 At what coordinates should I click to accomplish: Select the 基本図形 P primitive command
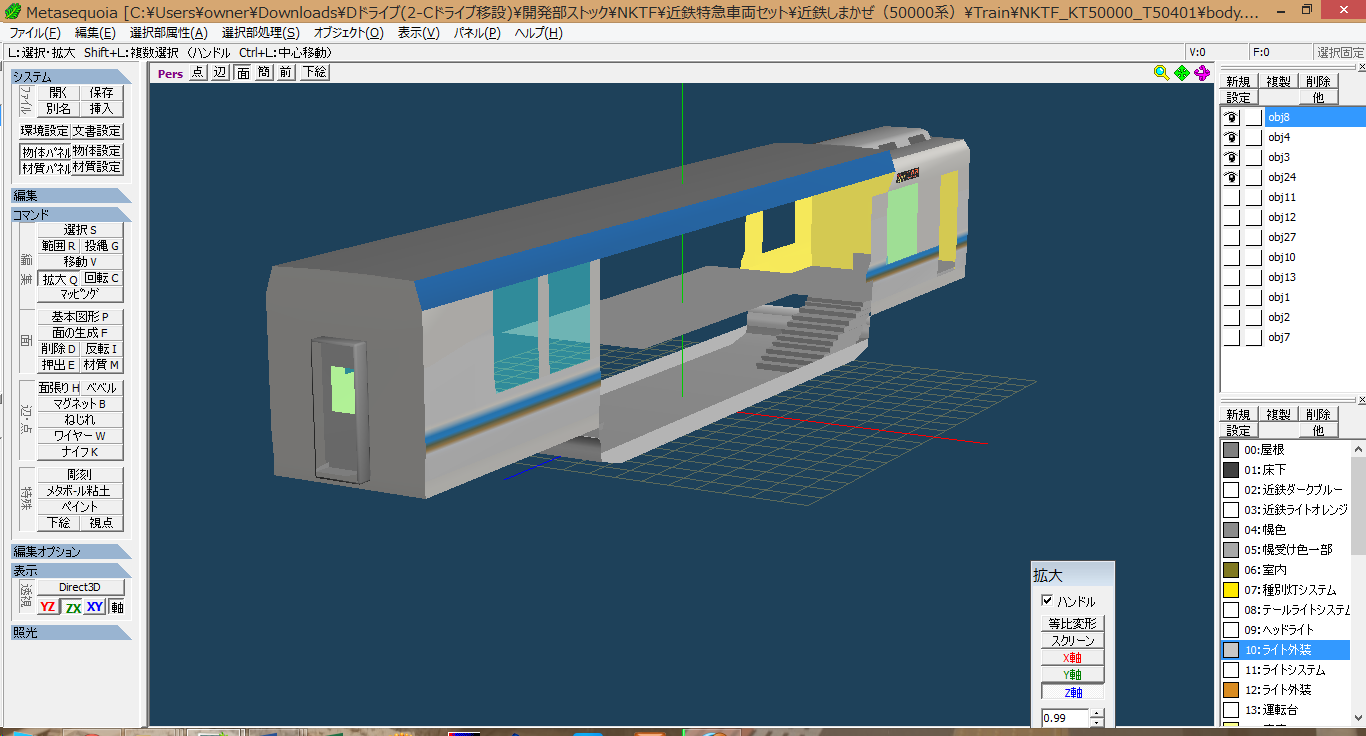tap(80, 317)
